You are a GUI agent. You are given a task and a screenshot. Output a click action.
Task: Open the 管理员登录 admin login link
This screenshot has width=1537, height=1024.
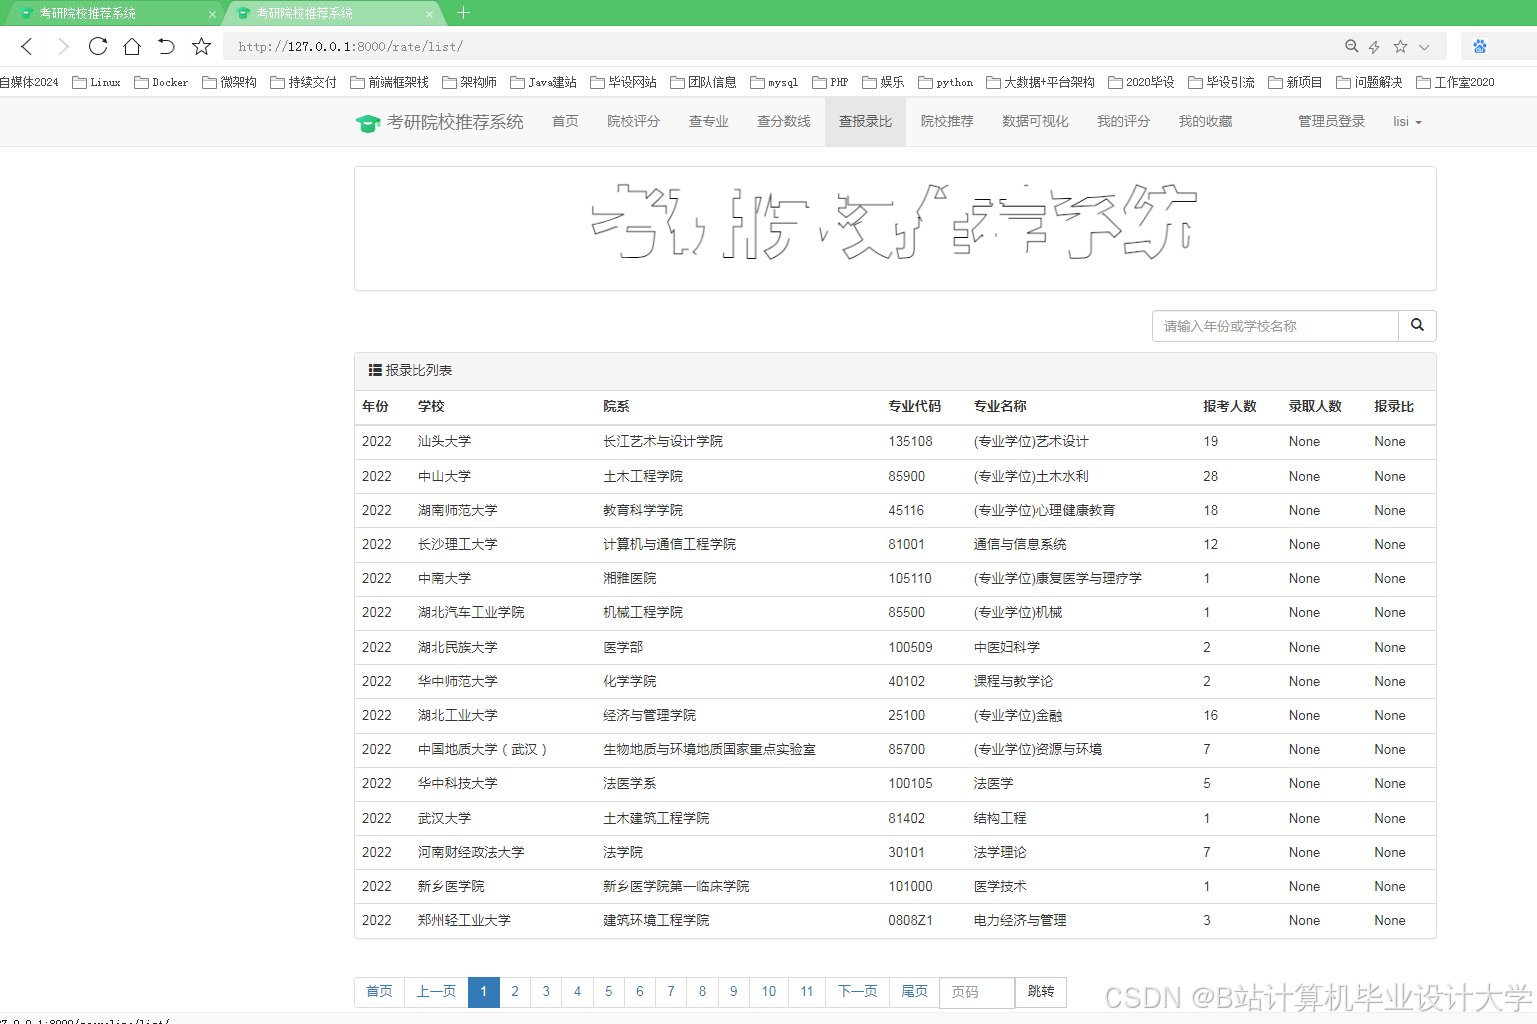point(1331,121)
